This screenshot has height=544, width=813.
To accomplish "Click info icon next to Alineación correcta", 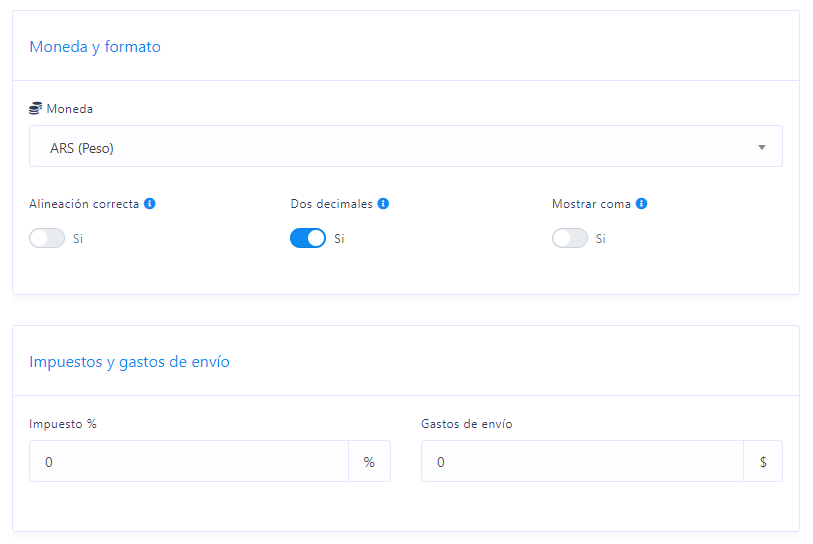I will [150, 203].
